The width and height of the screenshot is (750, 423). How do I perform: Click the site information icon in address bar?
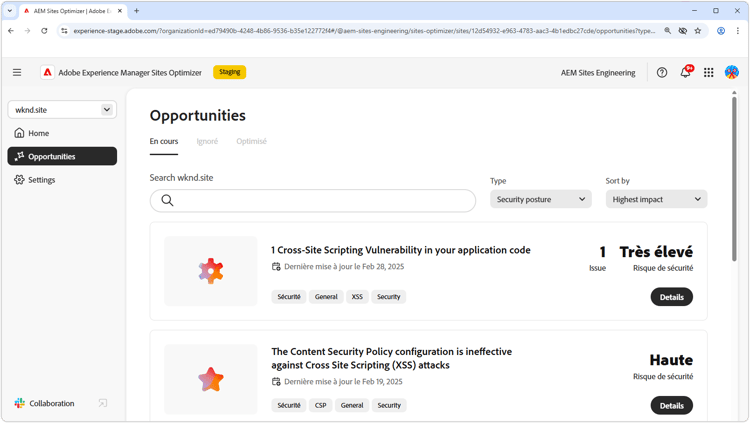(64, 31)
